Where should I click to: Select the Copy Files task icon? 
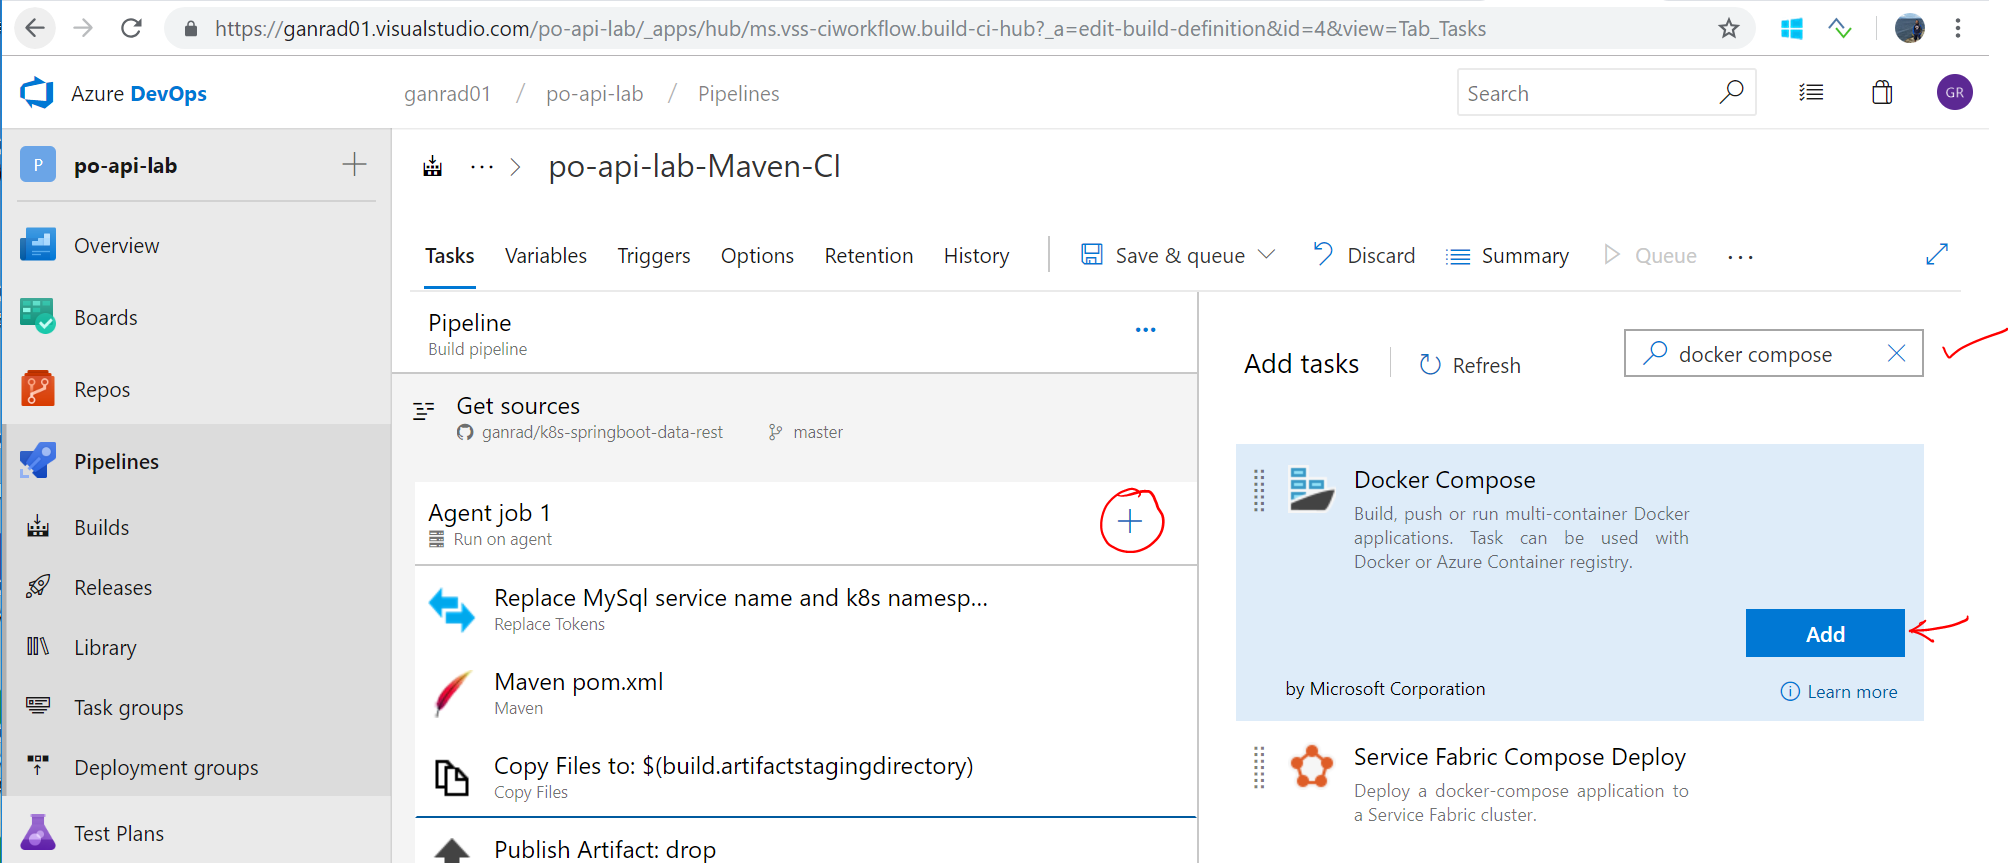click(451, 777)
